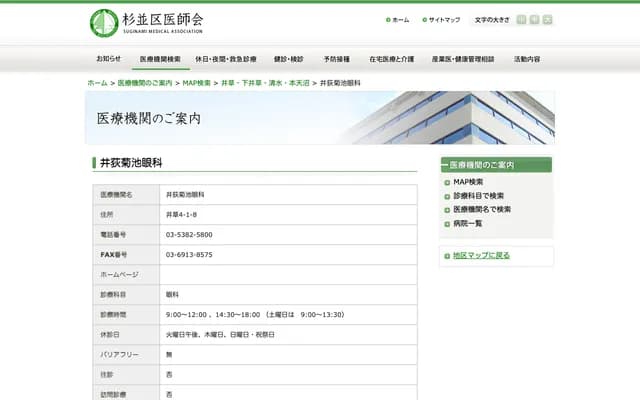Select large font size button

[x=547, y=20]
